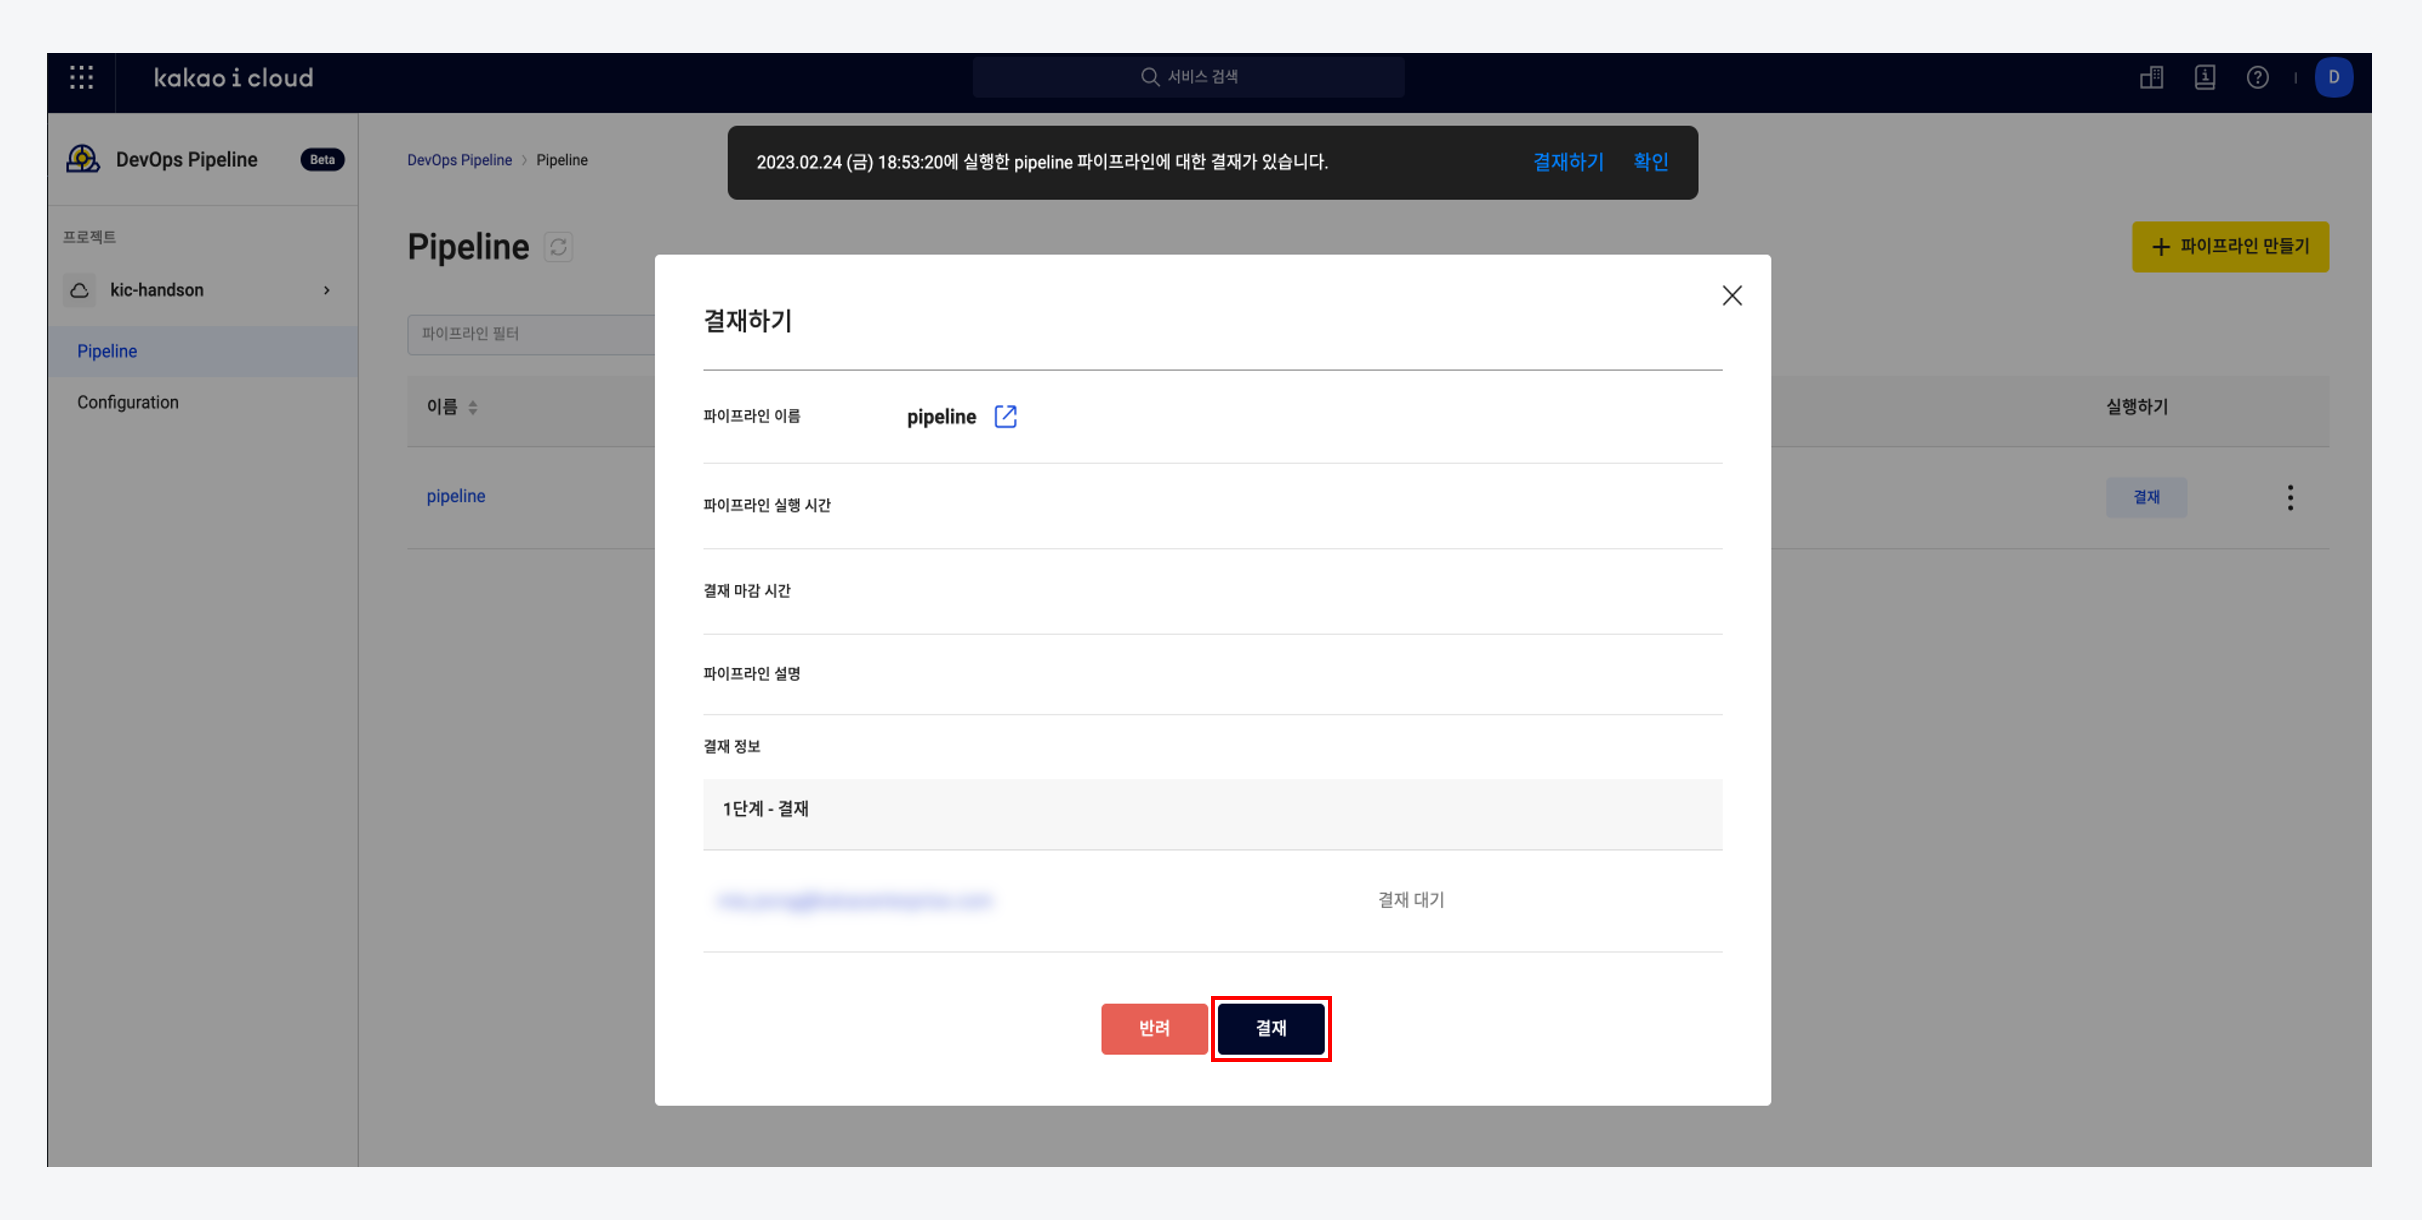Click the 파이프라인 만들기 button
2422x1220 pixels.
point(2229,246)
